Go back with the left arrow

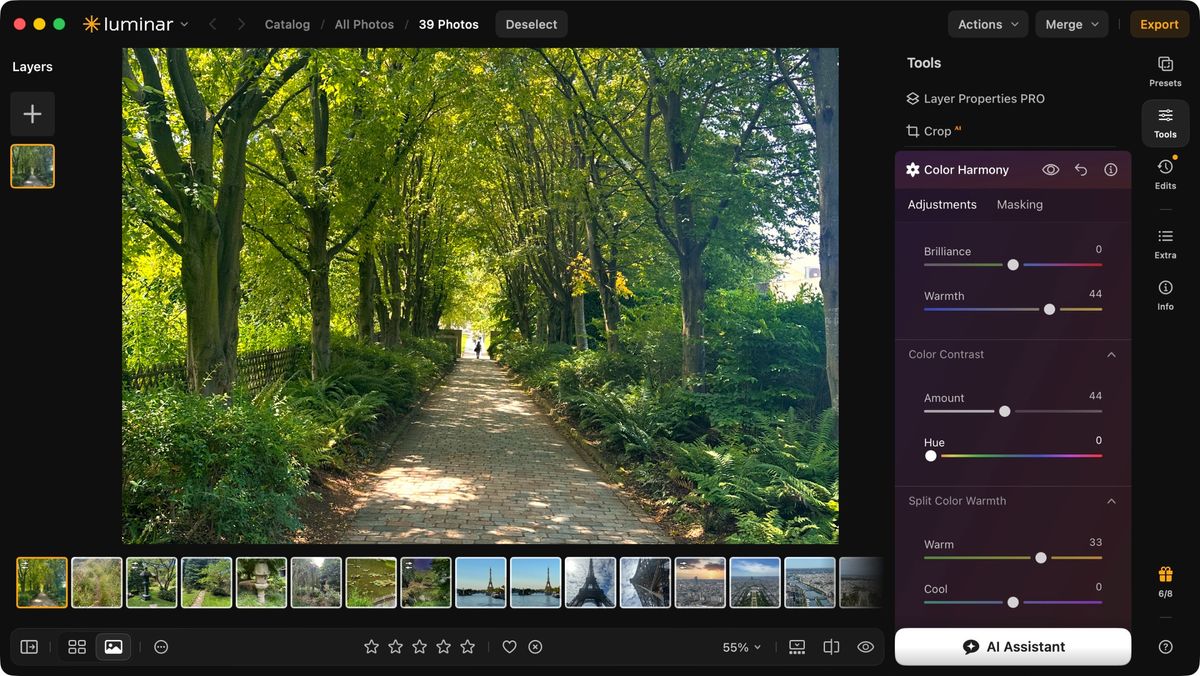point(212,24)
